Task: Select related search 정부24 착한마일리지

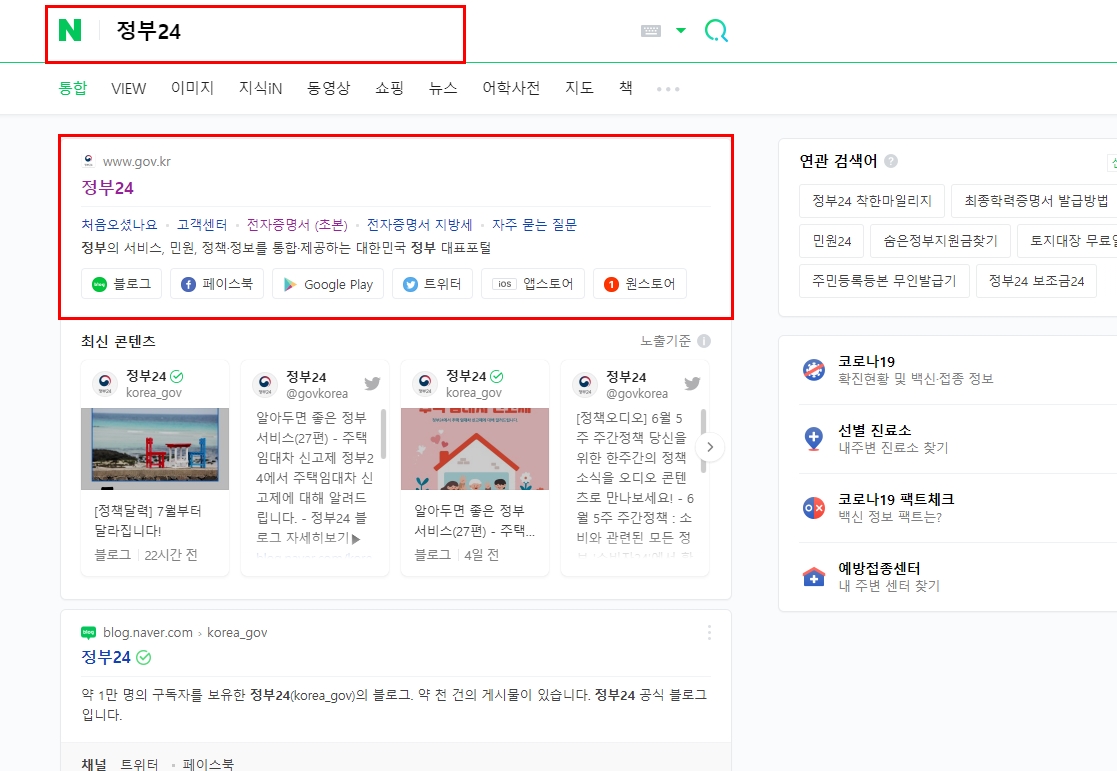Action: click(x=872, y=201)
